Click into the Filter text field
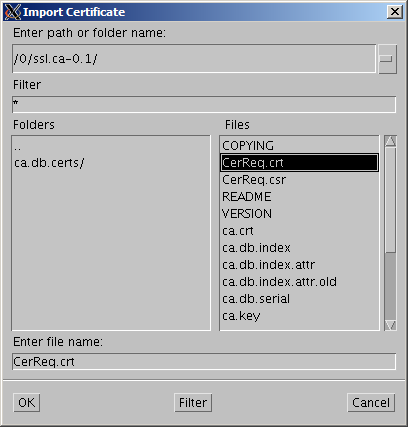The width and height of the screenshot is (408, 427). click(x=204, y=104)
